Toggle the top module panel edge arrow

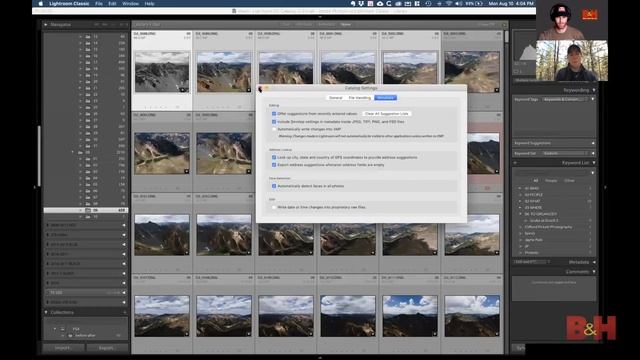tap(320, 18)
